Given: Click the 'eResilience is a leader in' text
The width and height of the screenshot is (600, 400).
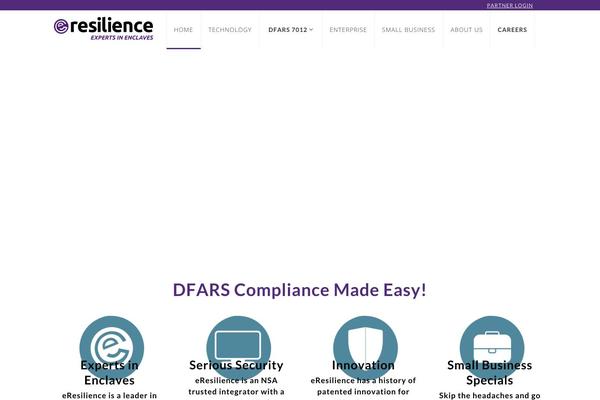Looking at the screenshot, I should coord(109,395).
